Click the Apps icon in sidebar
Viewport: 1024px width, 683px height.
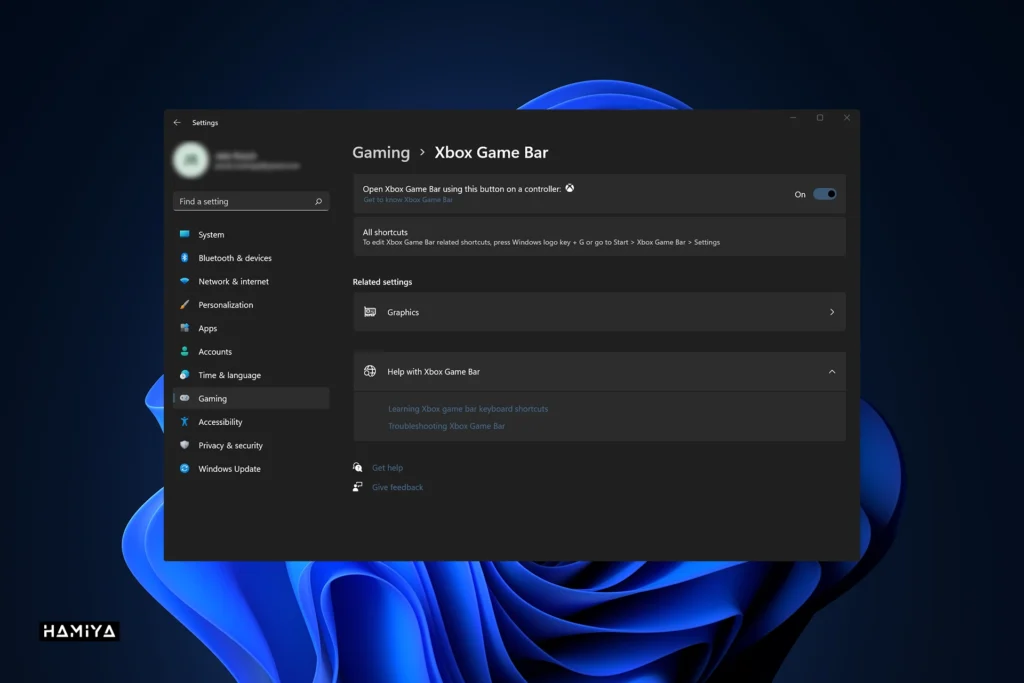(185, 328)
